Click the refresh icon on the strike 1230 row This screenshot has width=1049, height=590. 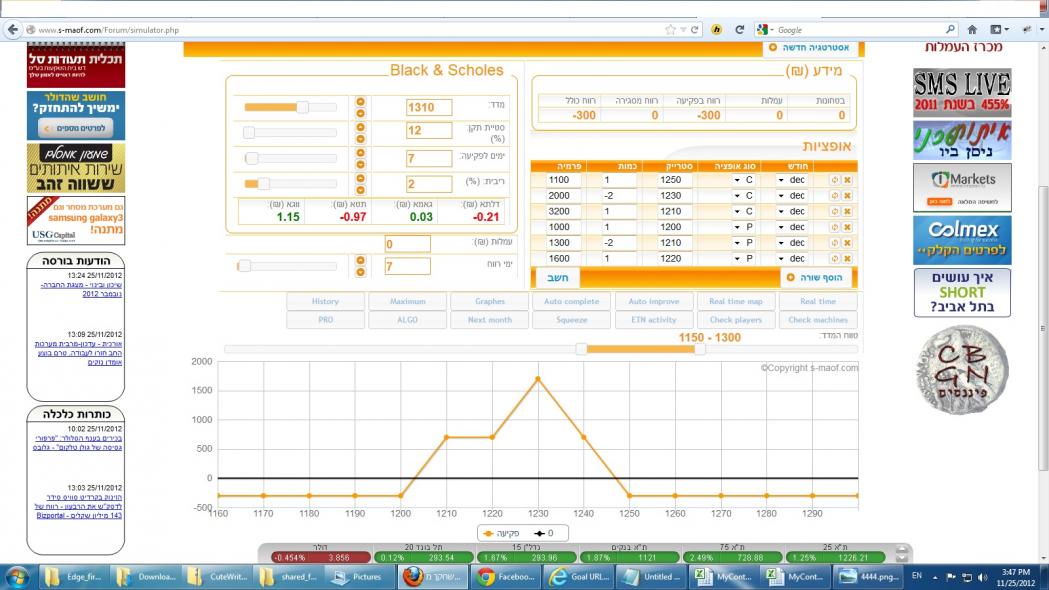(834, 196)
